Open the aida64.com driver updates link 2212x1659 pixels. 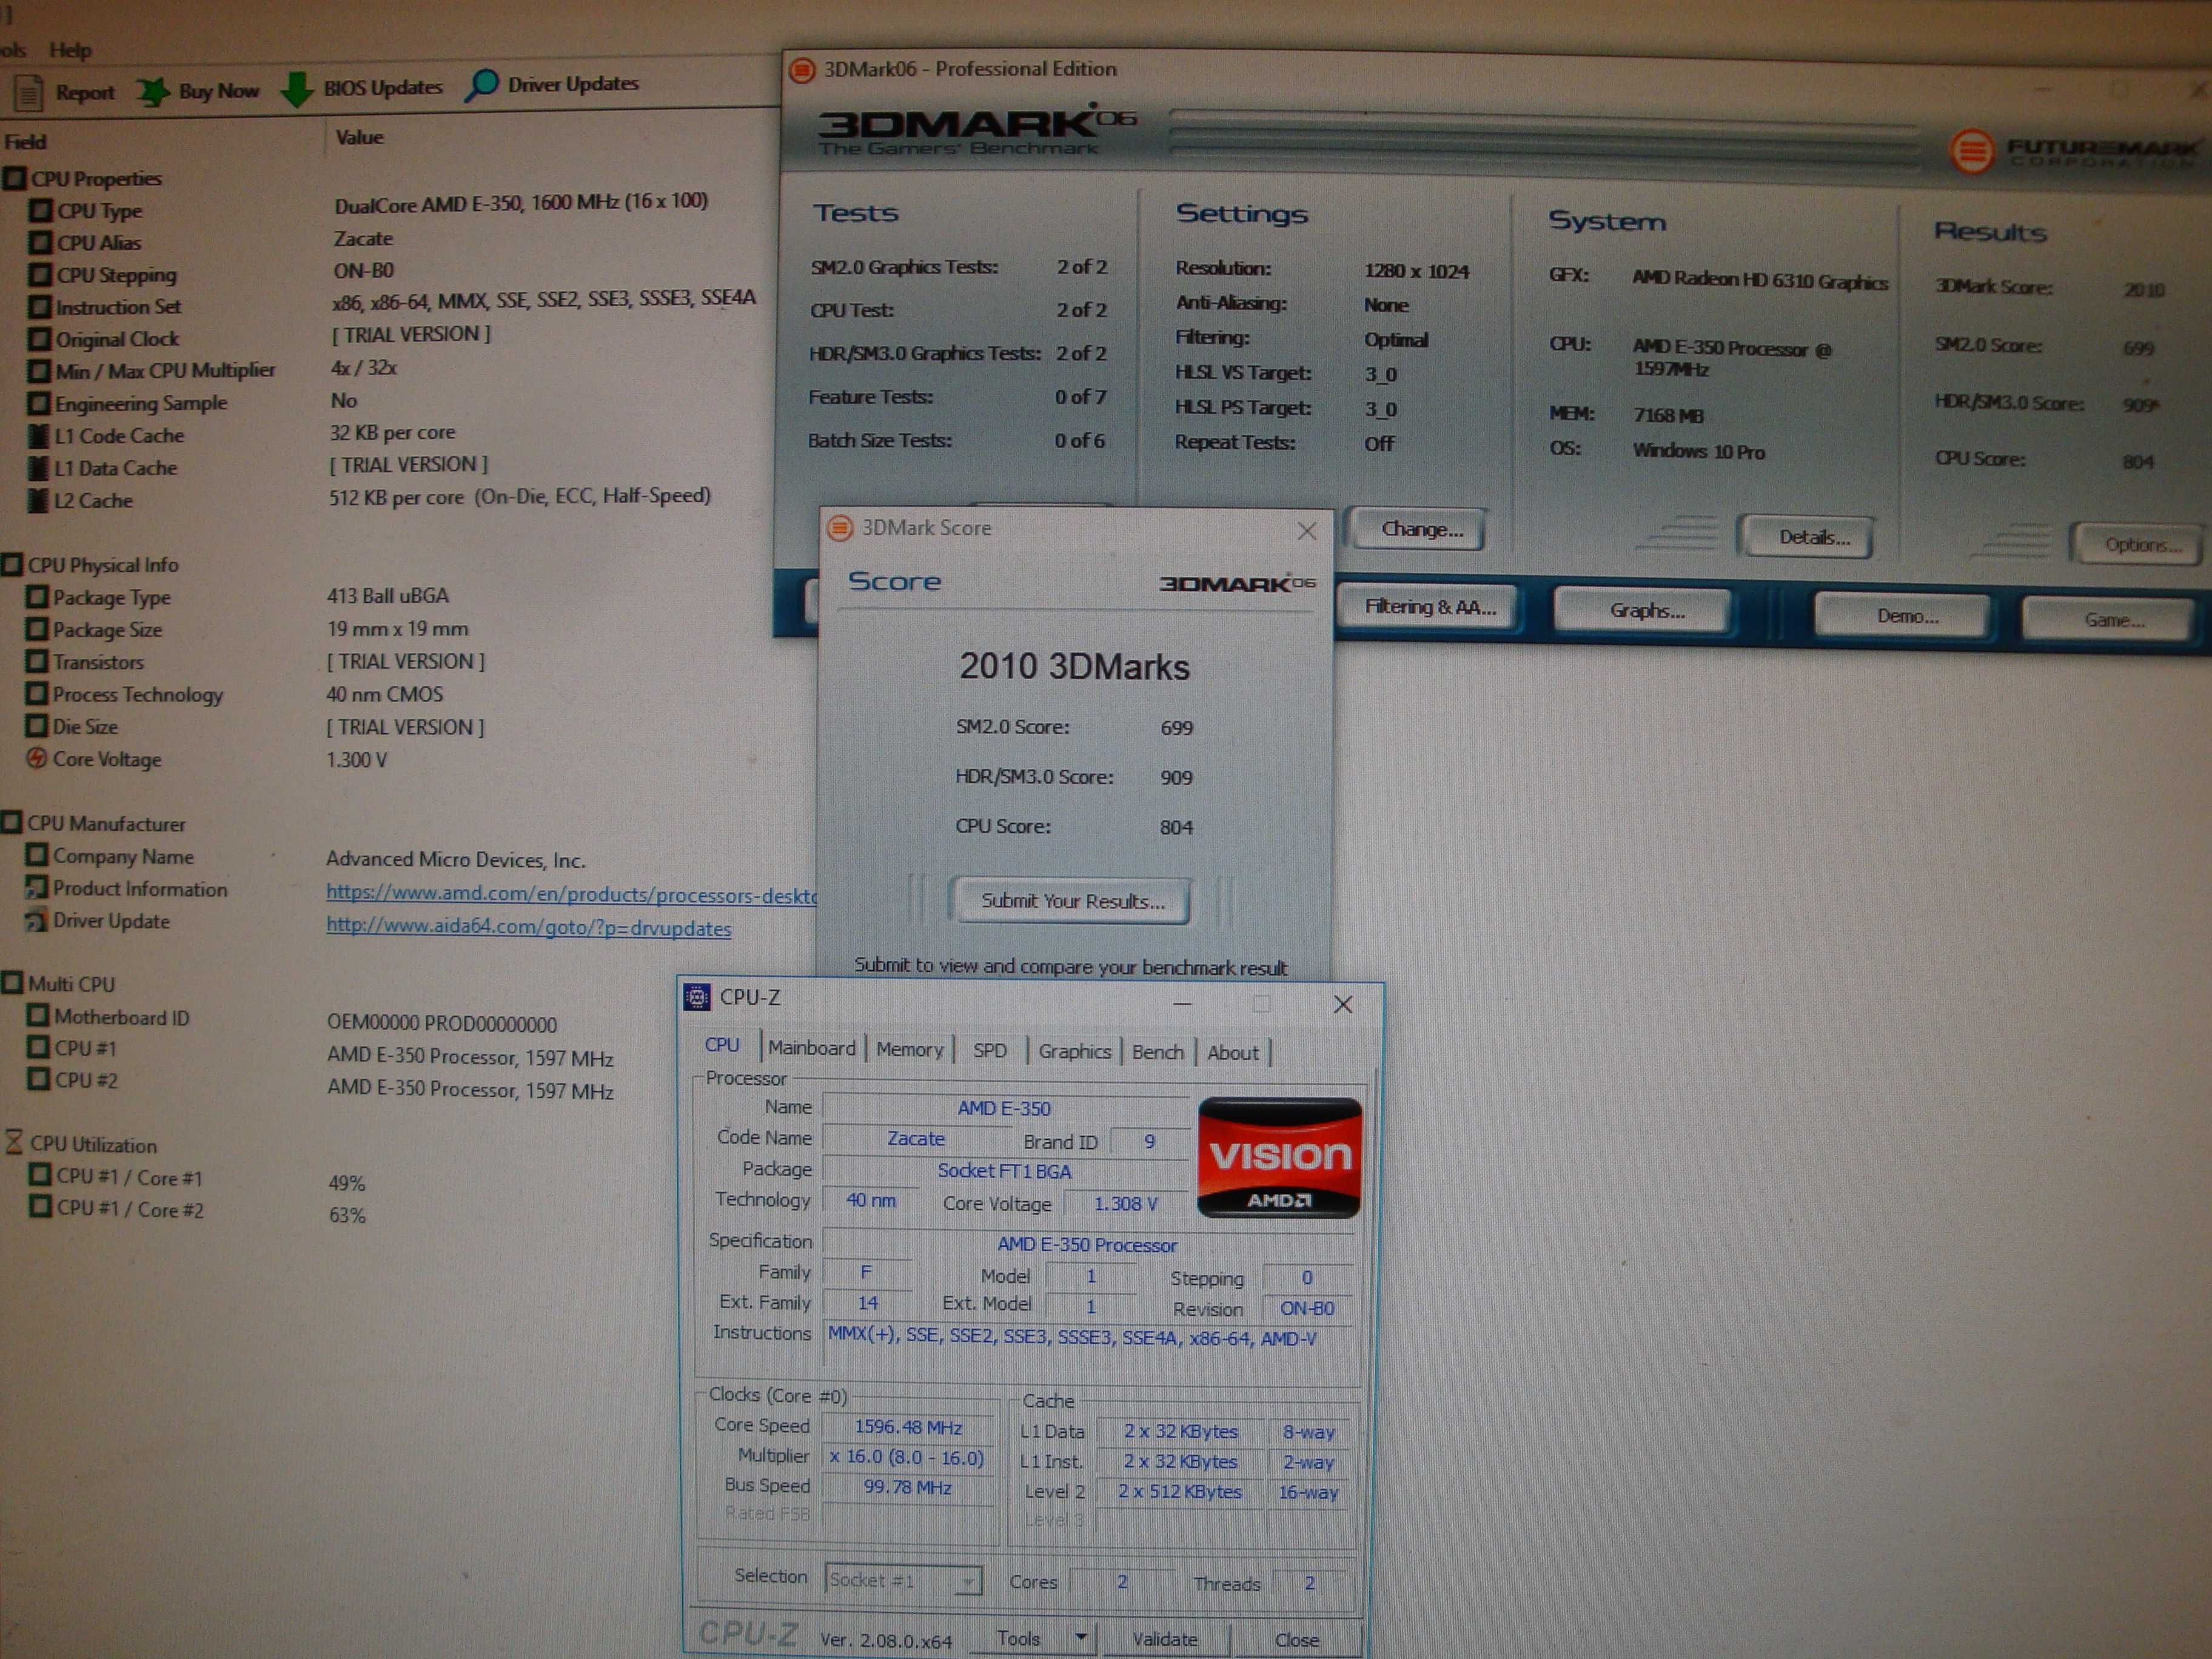click(528, 927)
